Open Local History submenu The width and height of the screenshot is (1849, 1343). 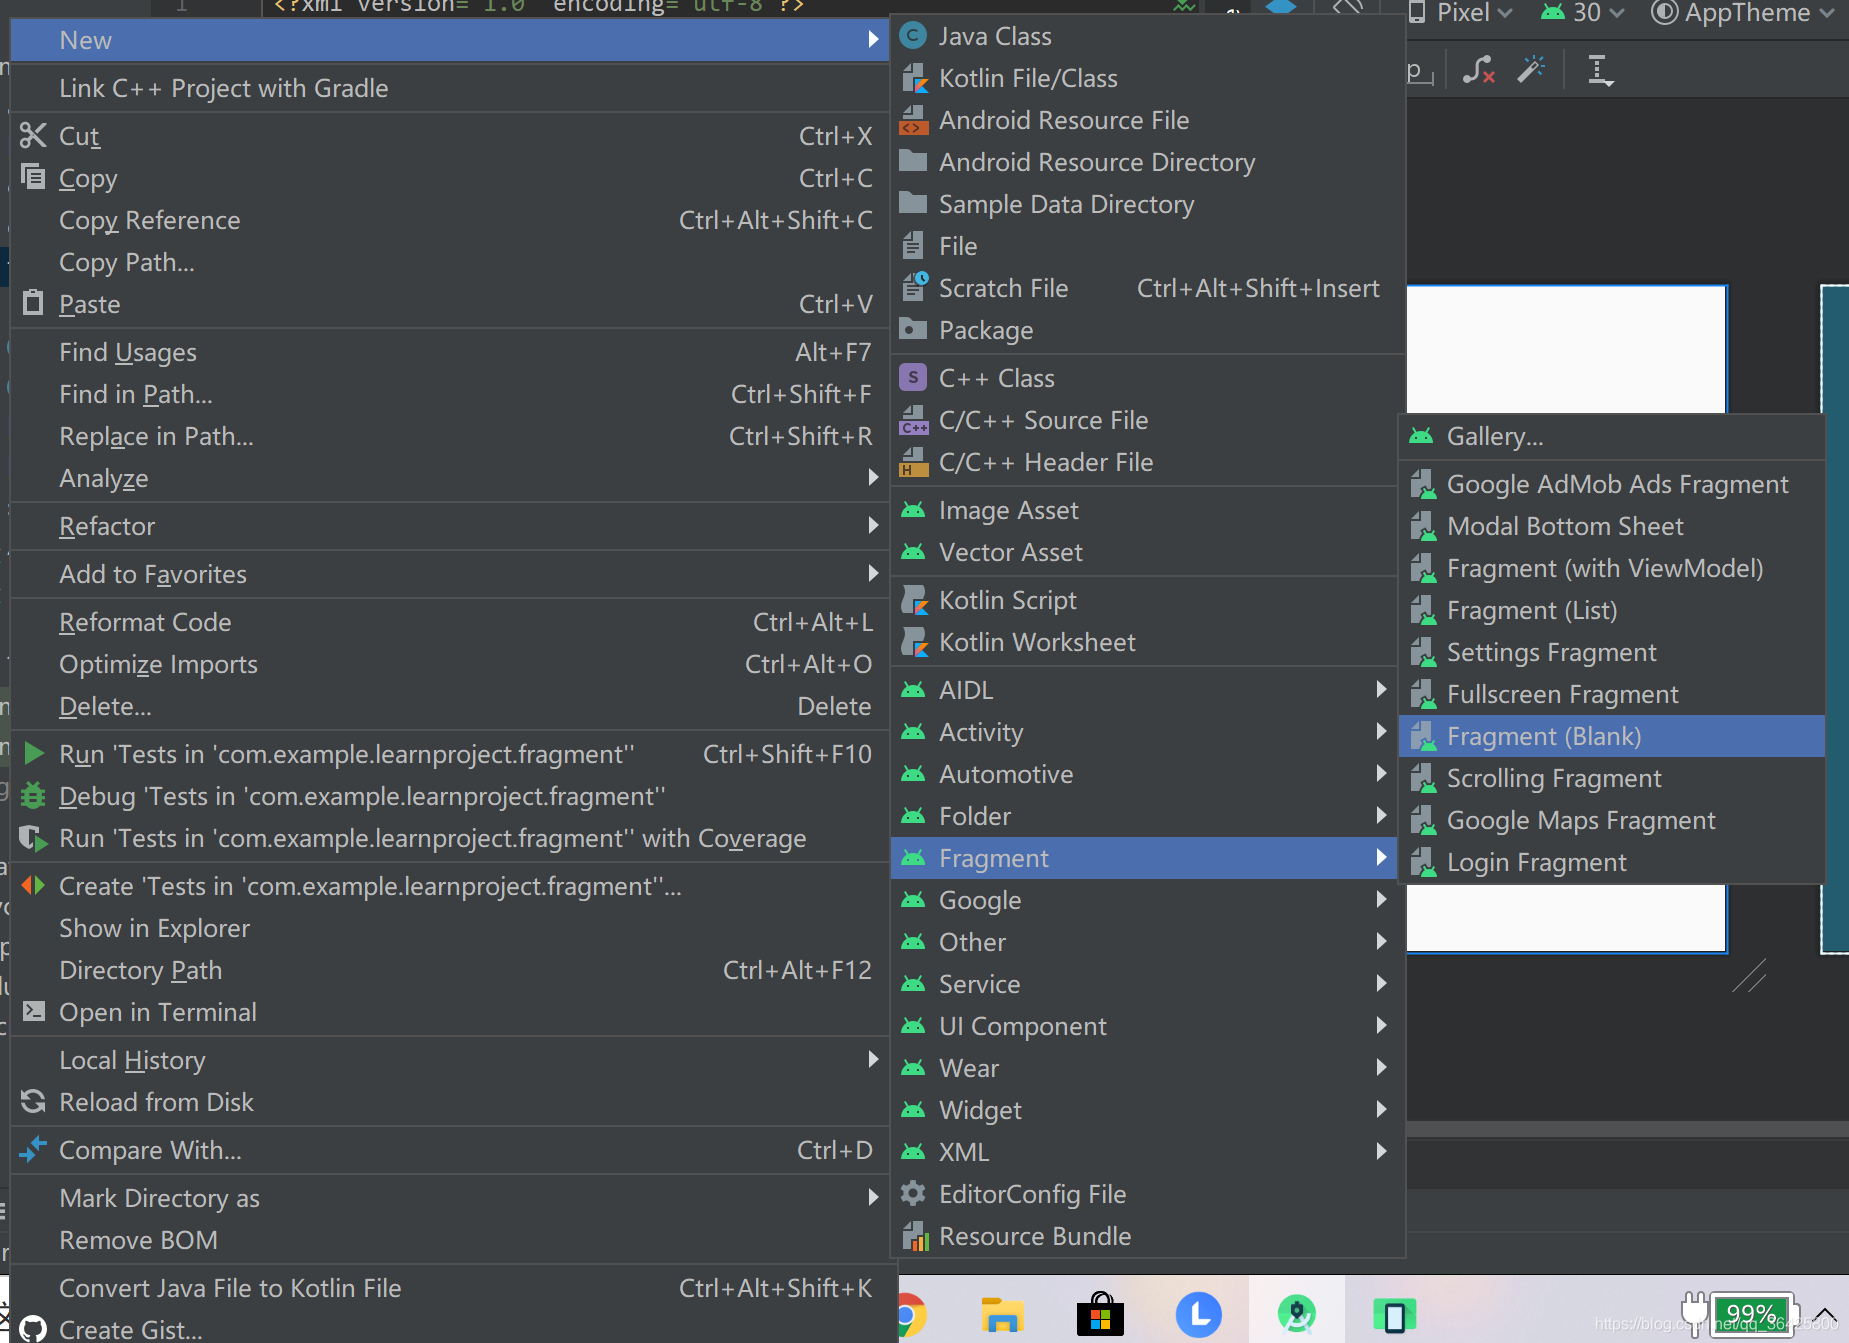pos(450,1060)
